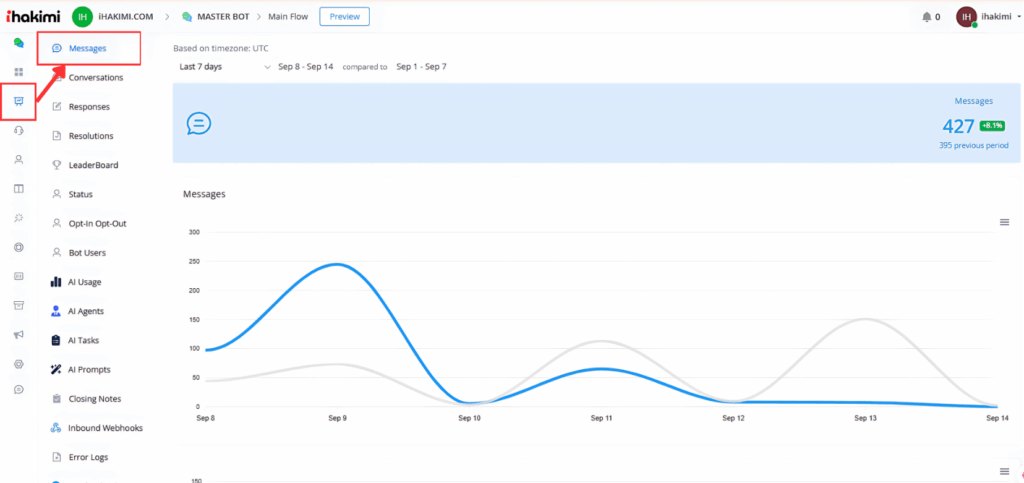1024x483 pixels.
Task: Click the ihakimi logo
Action: (x=33, y=16)
